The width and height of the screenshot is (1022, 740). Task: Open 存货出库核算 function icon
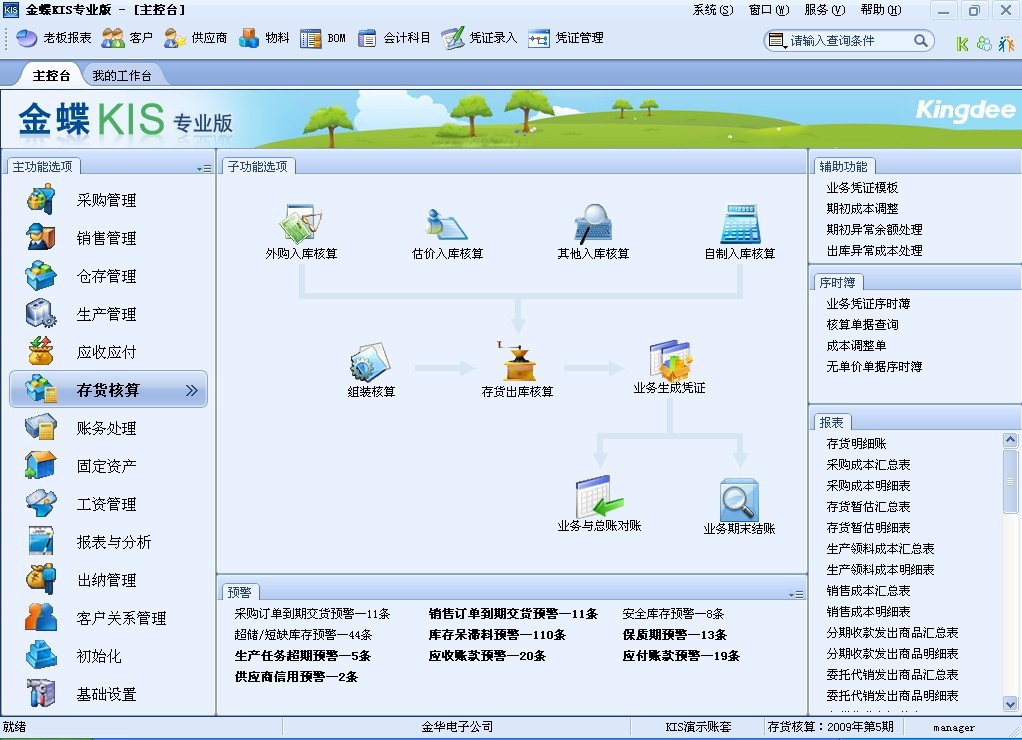(x=518, y=361)
